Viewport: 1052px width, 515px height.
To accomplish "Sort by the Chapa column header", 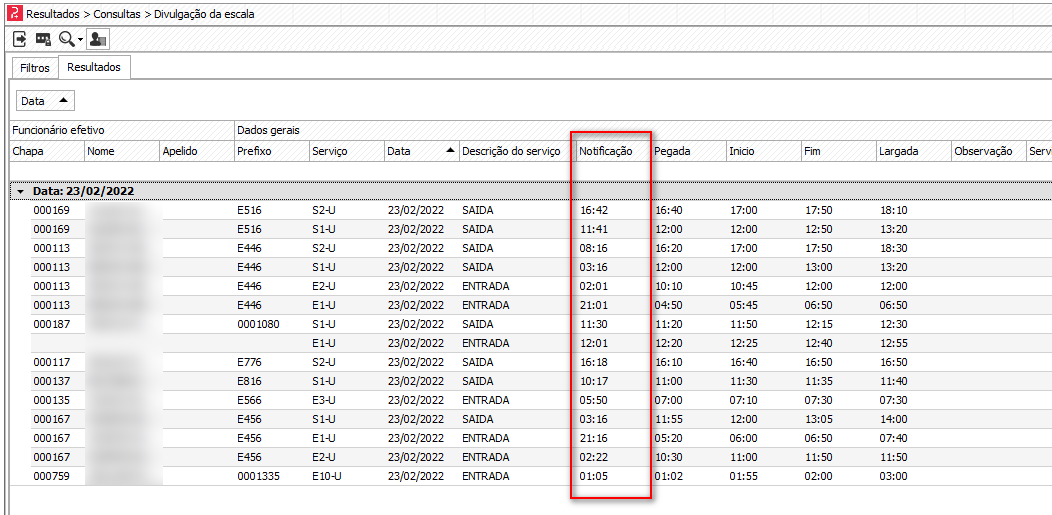I will [46, 152].
